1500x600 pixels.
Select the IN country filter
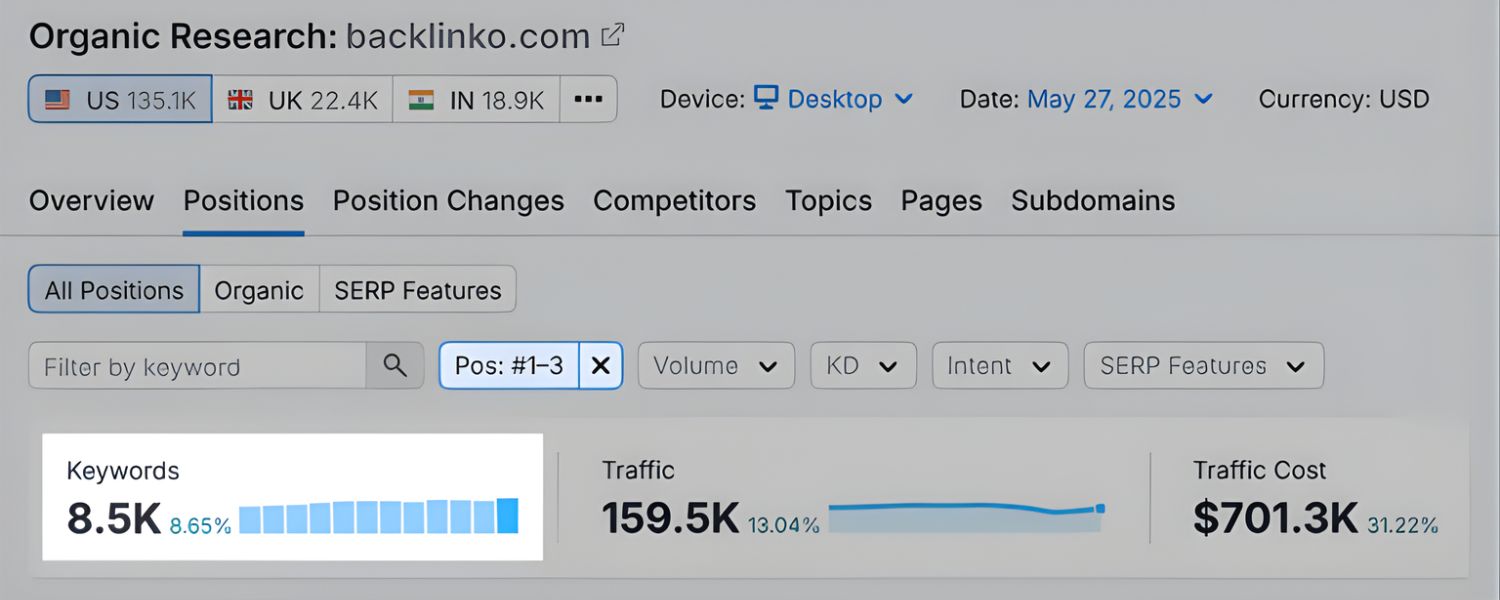(475, 98)
